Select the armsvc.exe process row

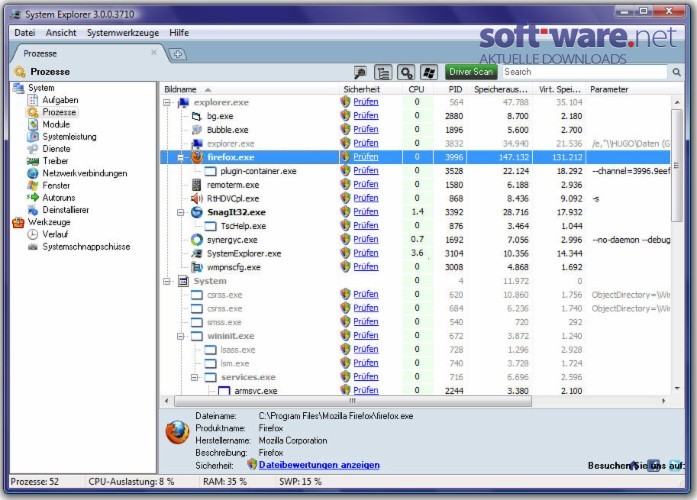point(415,391)
